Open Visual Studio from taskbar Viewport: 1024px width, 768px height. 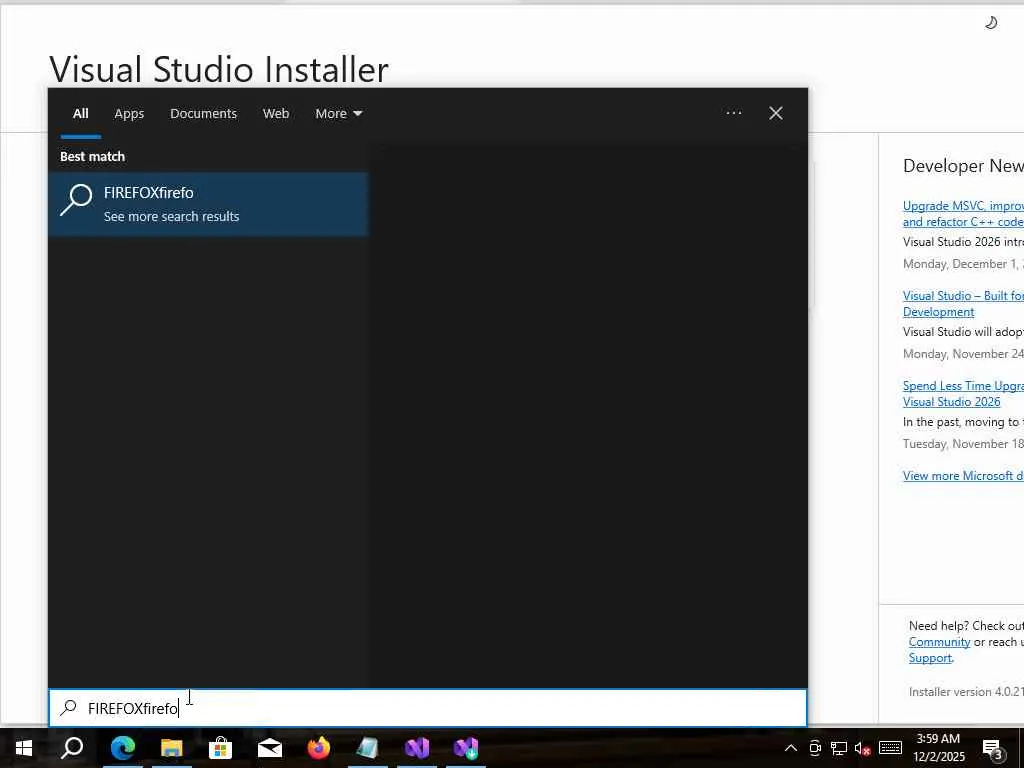click(x=417, y=748)
